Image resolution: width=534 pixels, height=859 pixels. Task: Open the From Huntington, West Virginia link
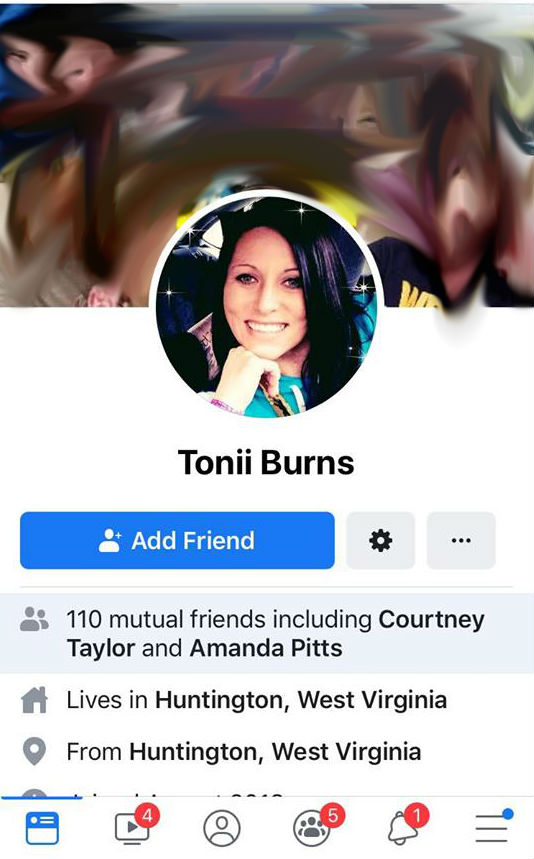(275, 752)
